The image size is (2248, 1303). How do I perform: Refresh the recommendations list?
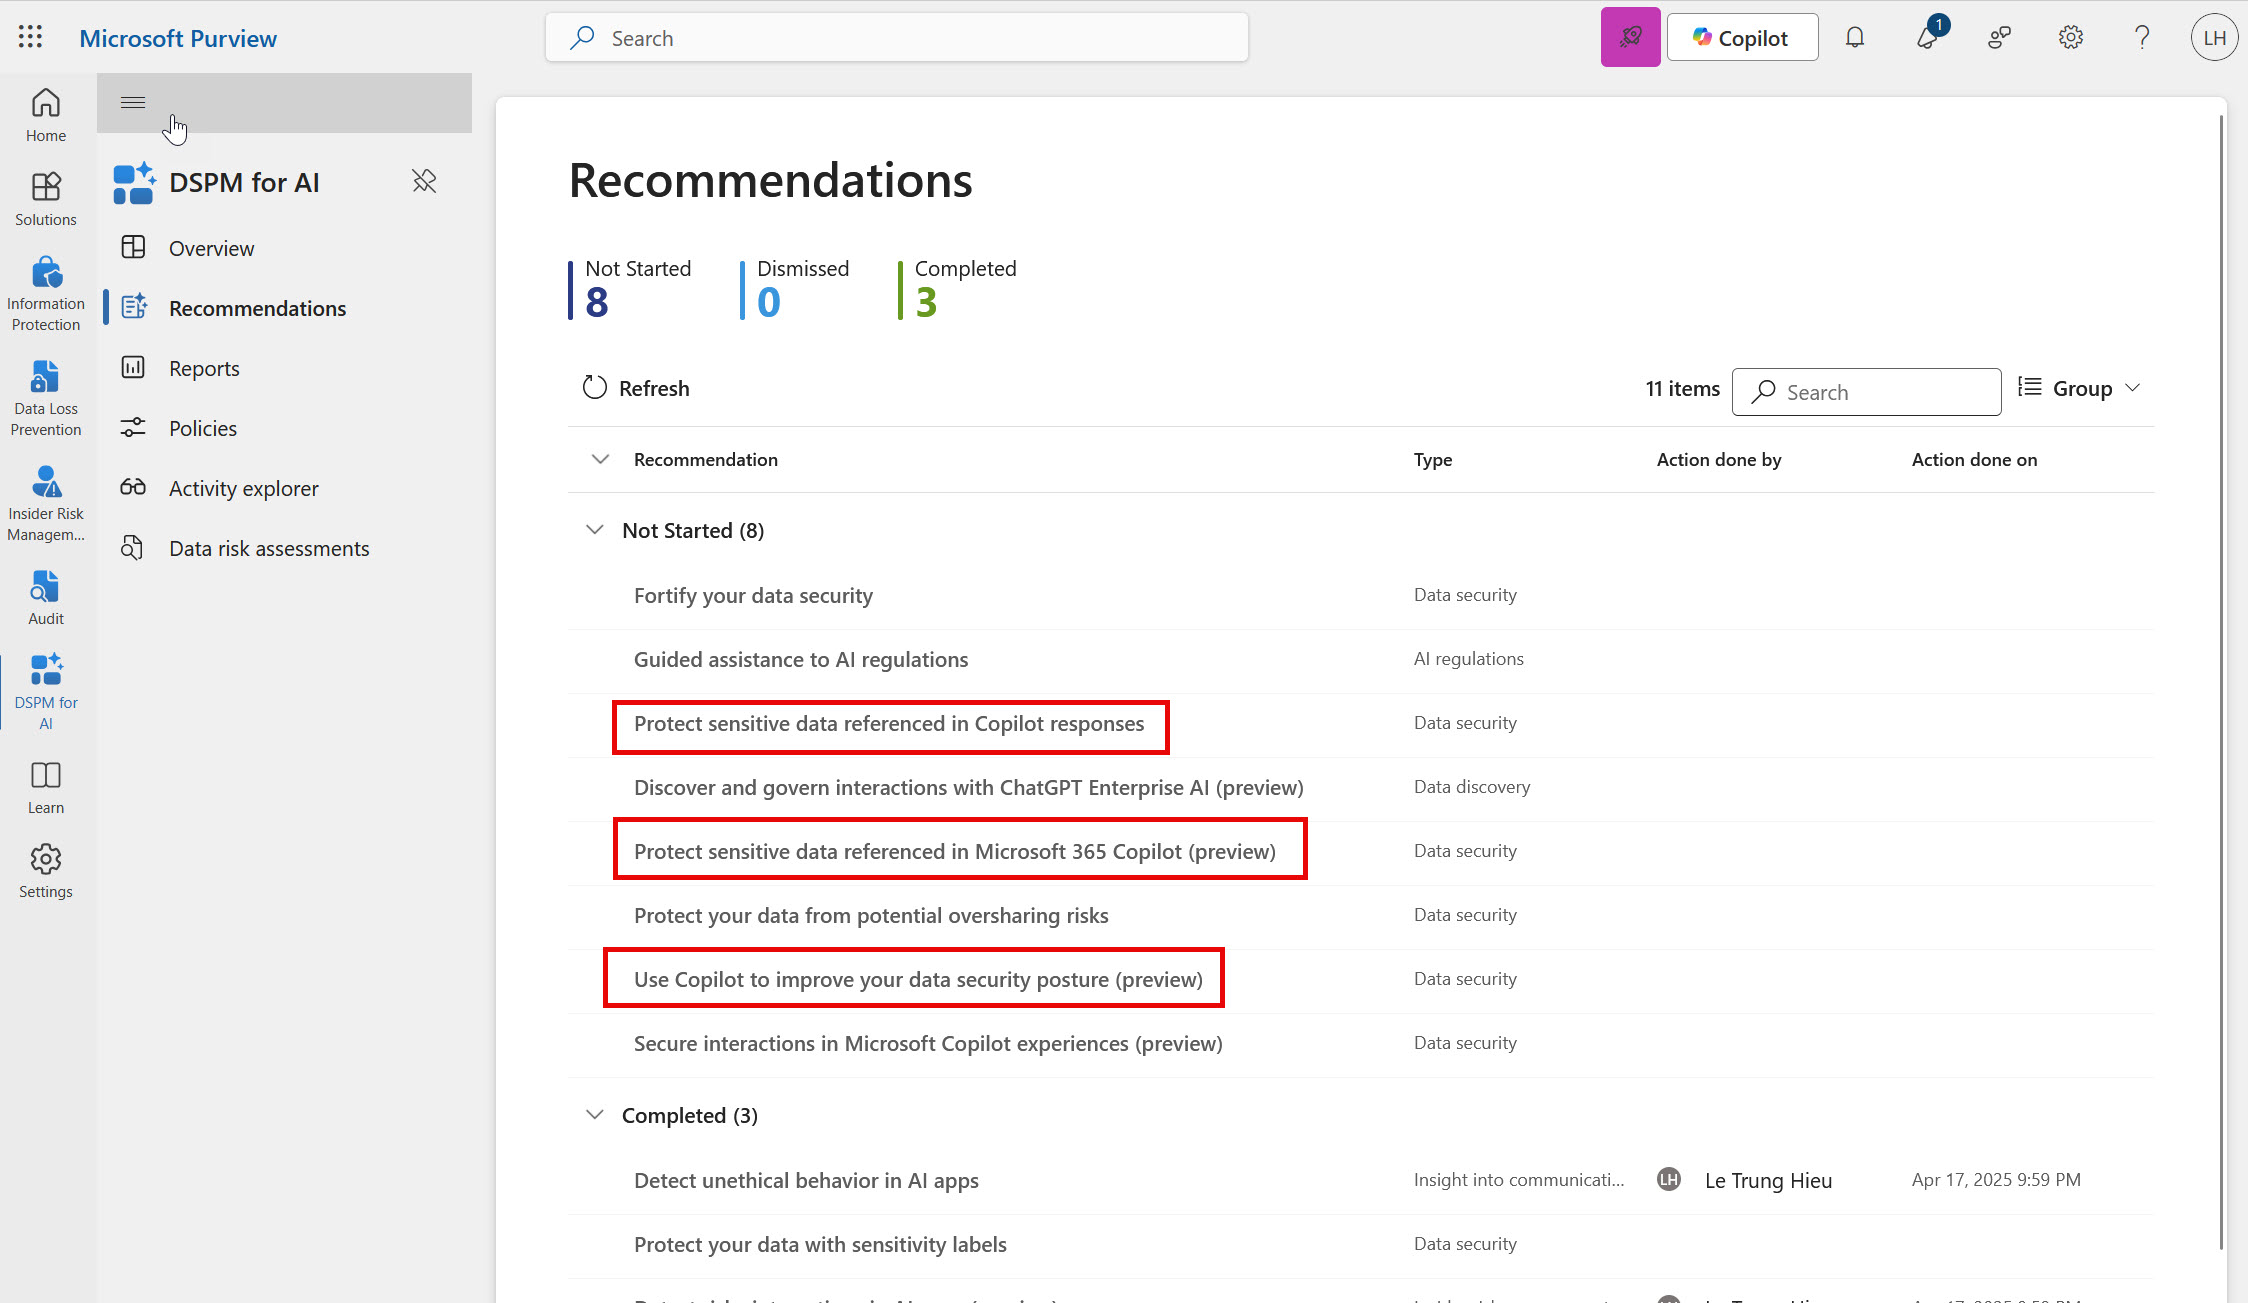tap(636, 388)
